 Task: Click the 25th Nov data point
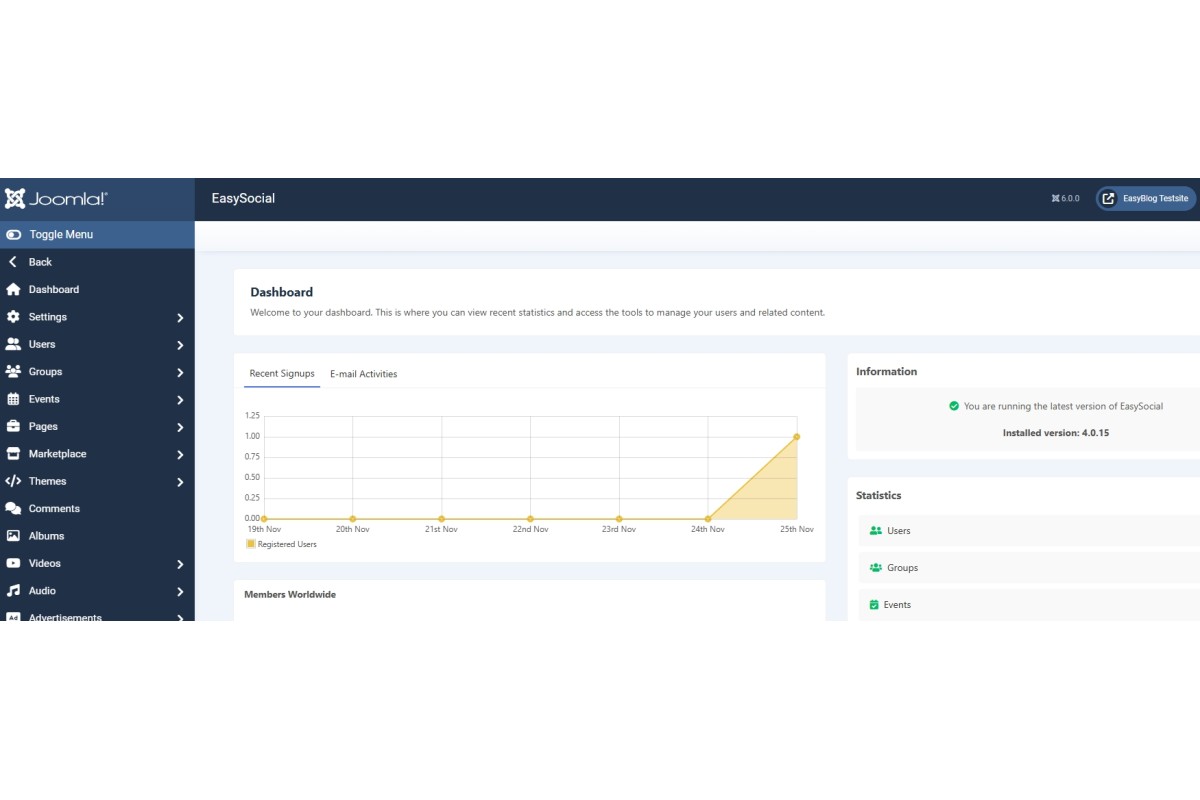[x=797, y=436]
